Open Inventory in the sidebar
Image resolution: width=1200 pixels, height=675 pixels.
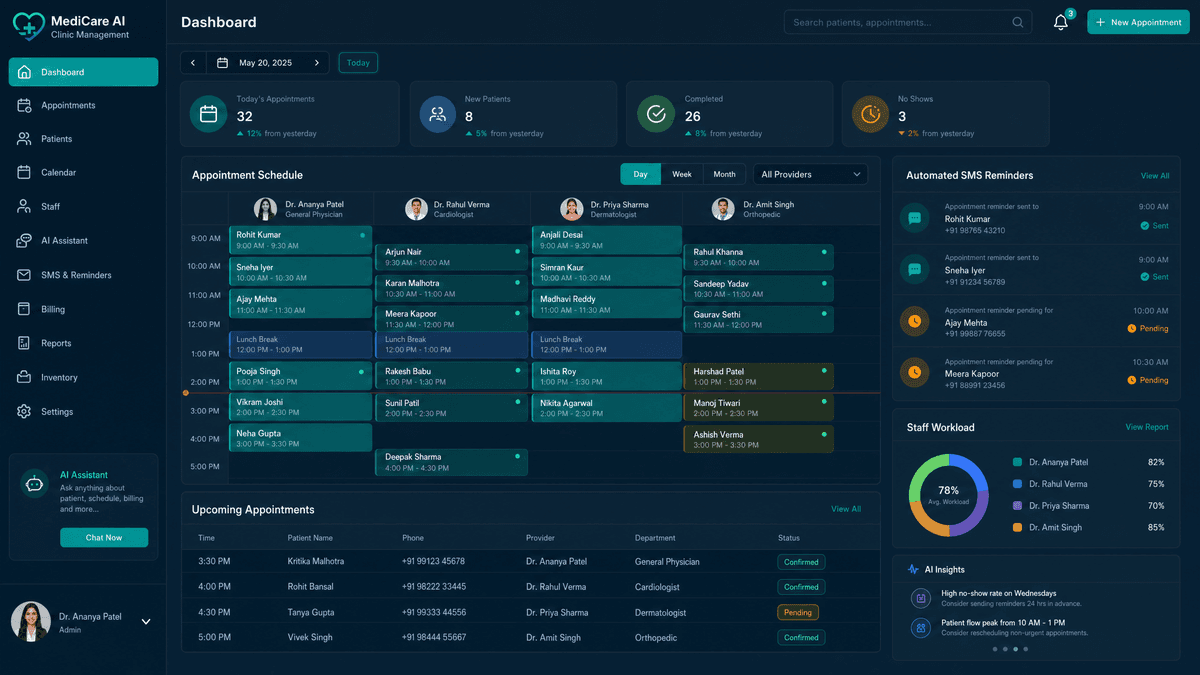coord(83,377)
